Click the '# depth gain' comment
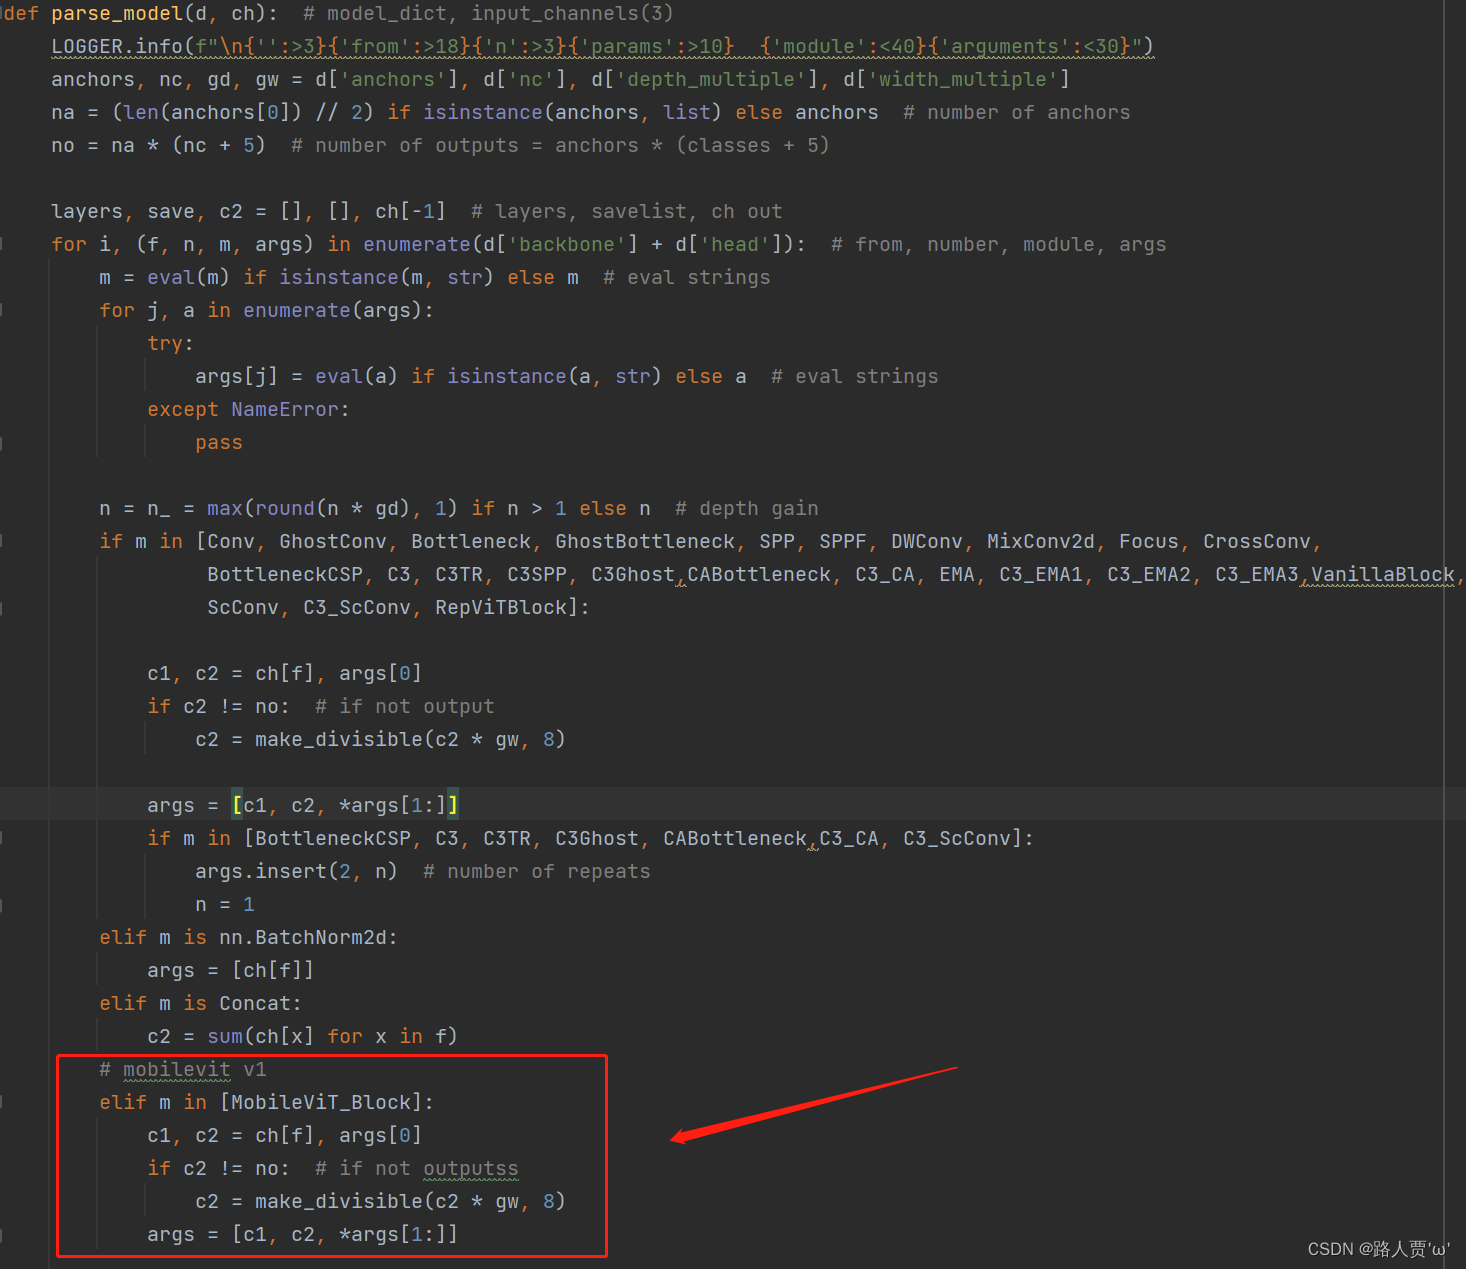The width and height of the screenshot is (1466, 1269). pos(747,508)
